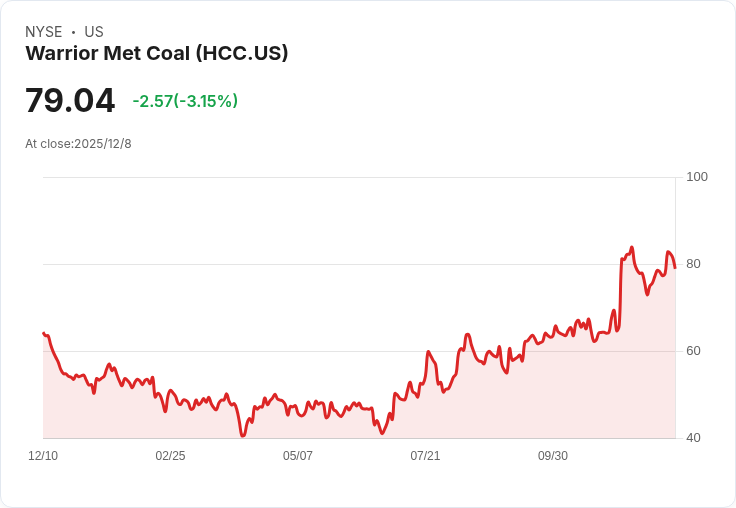Select the 05/07 date on x-axis

(x=298, y=455)
